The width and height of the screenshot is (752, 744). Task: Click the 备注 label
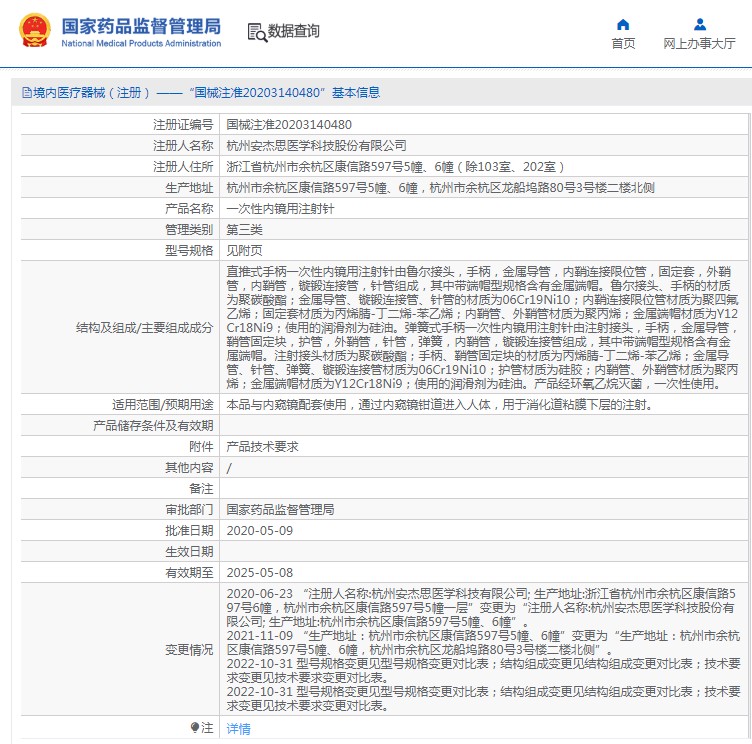click(x=201, y=489)
